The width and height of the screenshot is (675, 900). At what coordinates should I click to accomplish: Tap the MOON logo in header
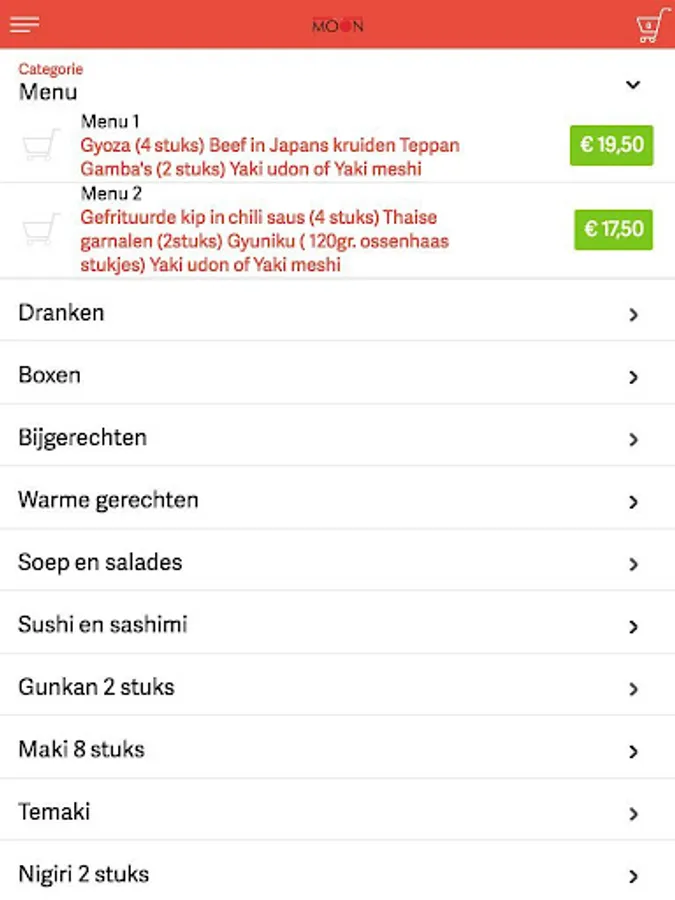(x=338, y=25)
